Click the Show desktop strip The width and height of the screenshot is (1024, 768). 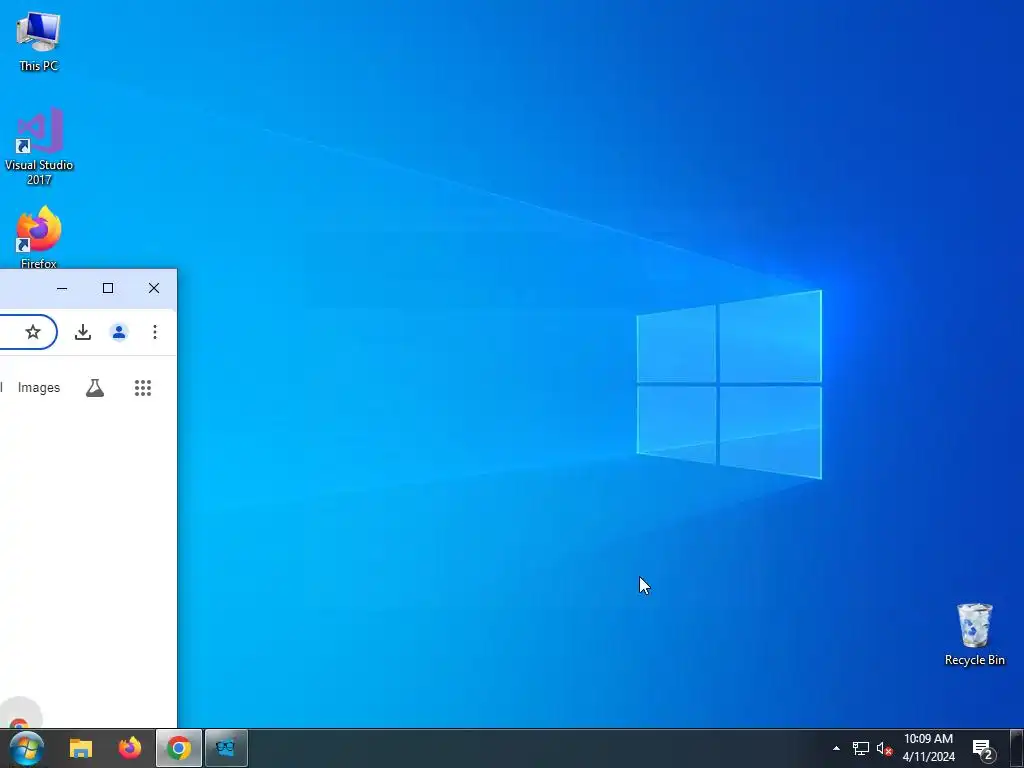1016,748
